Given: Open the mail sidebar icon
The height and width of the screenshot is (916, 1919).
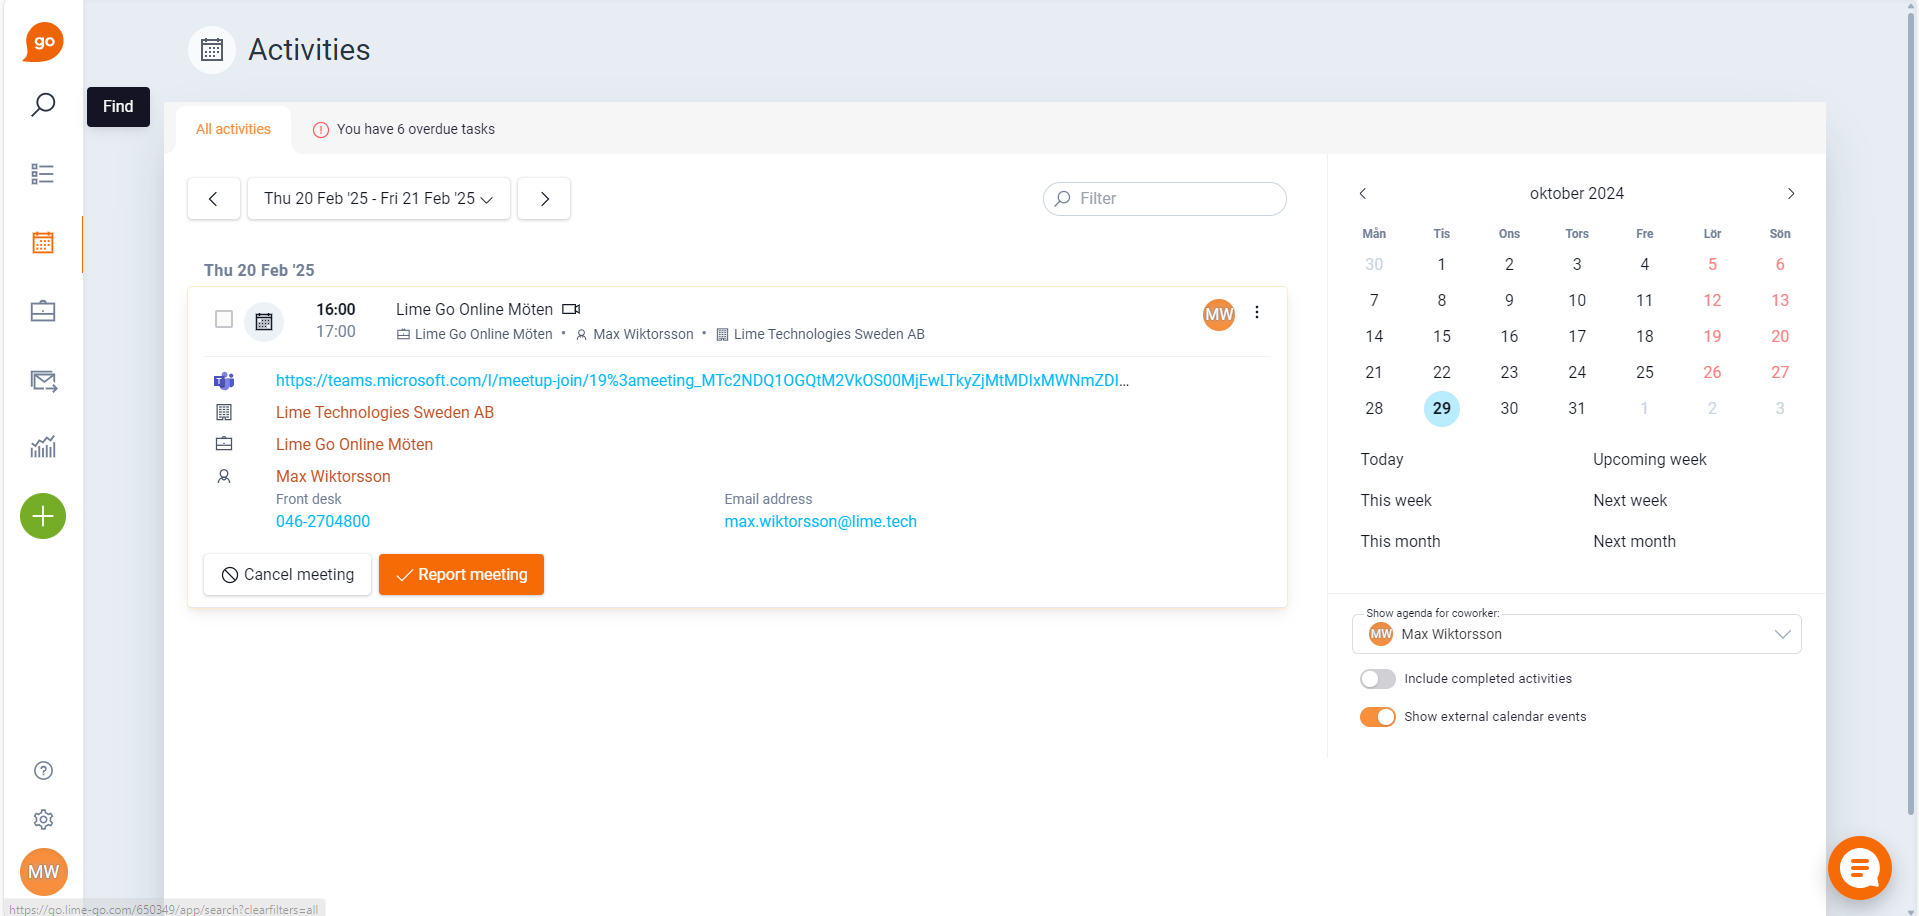Looking at the screenshot, I should point(43,380).
